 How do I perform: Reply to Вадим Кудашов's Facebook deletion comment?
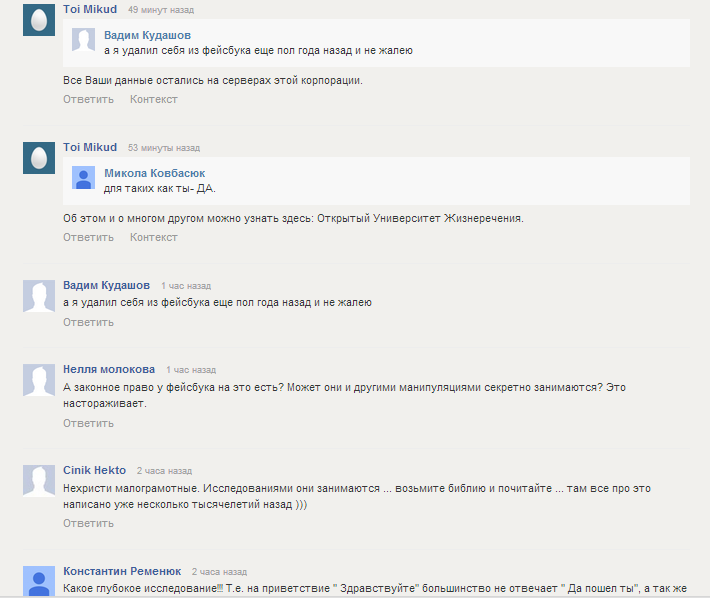click(88, 322)
